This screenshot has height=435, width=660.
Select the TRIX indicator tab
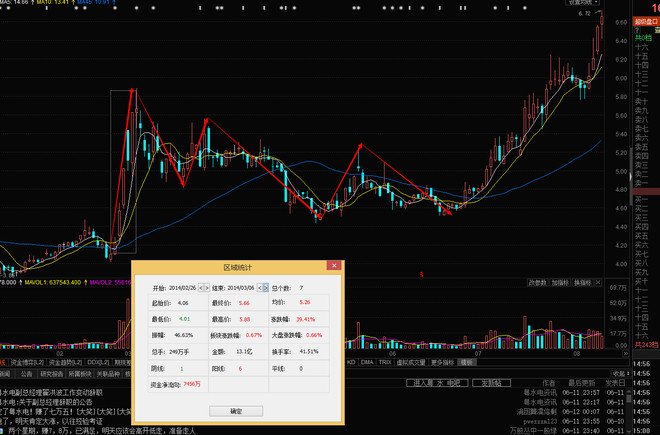tap(385, 362)
